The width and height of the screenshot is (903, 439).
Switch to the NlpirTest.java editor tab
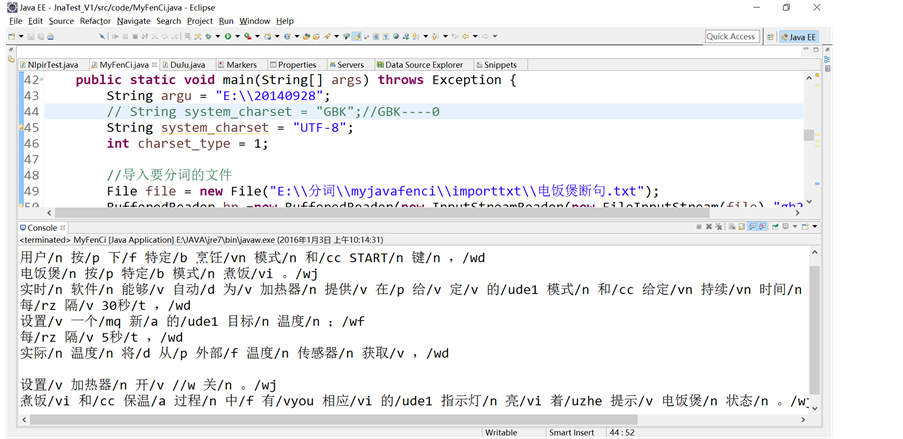(52, 65)
